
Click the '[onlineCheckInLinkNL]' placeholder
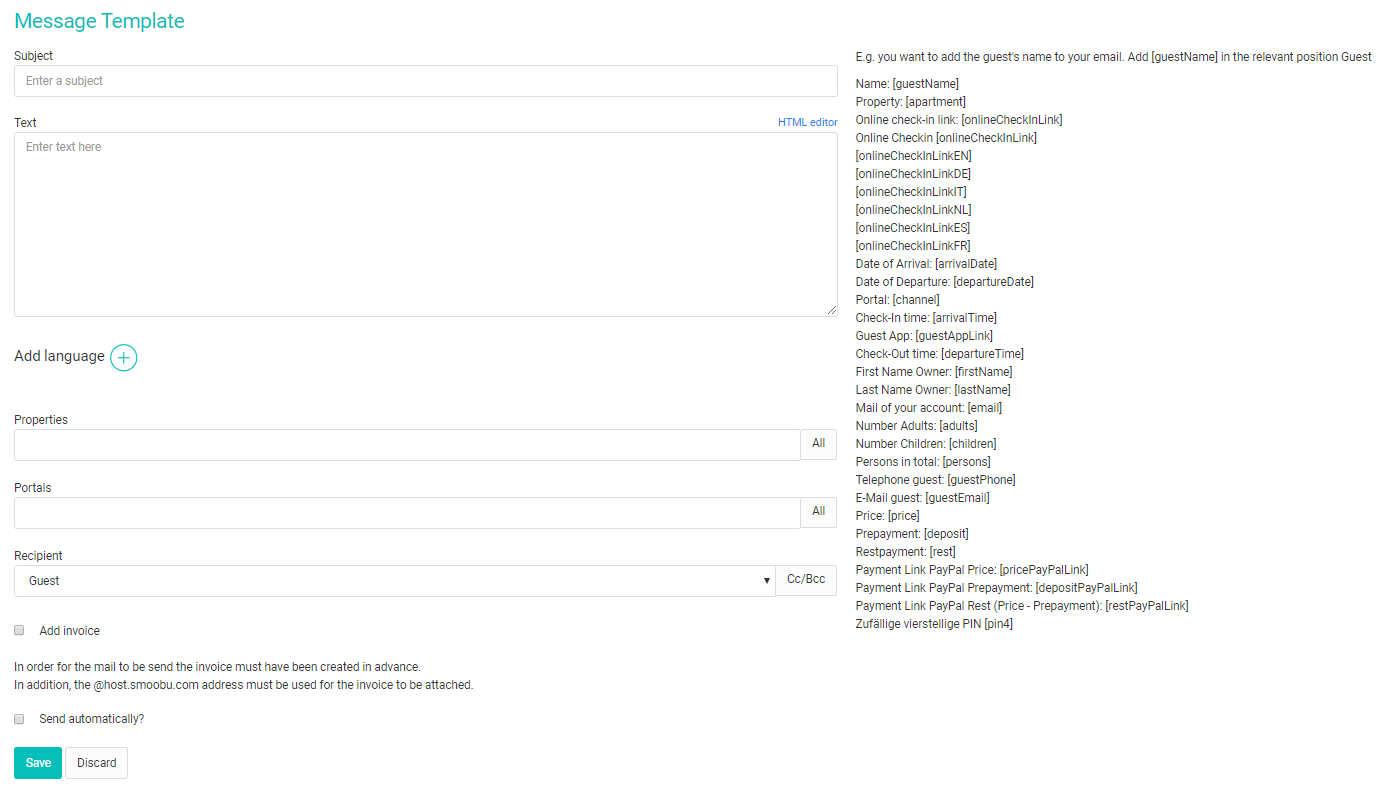point(913,210)
